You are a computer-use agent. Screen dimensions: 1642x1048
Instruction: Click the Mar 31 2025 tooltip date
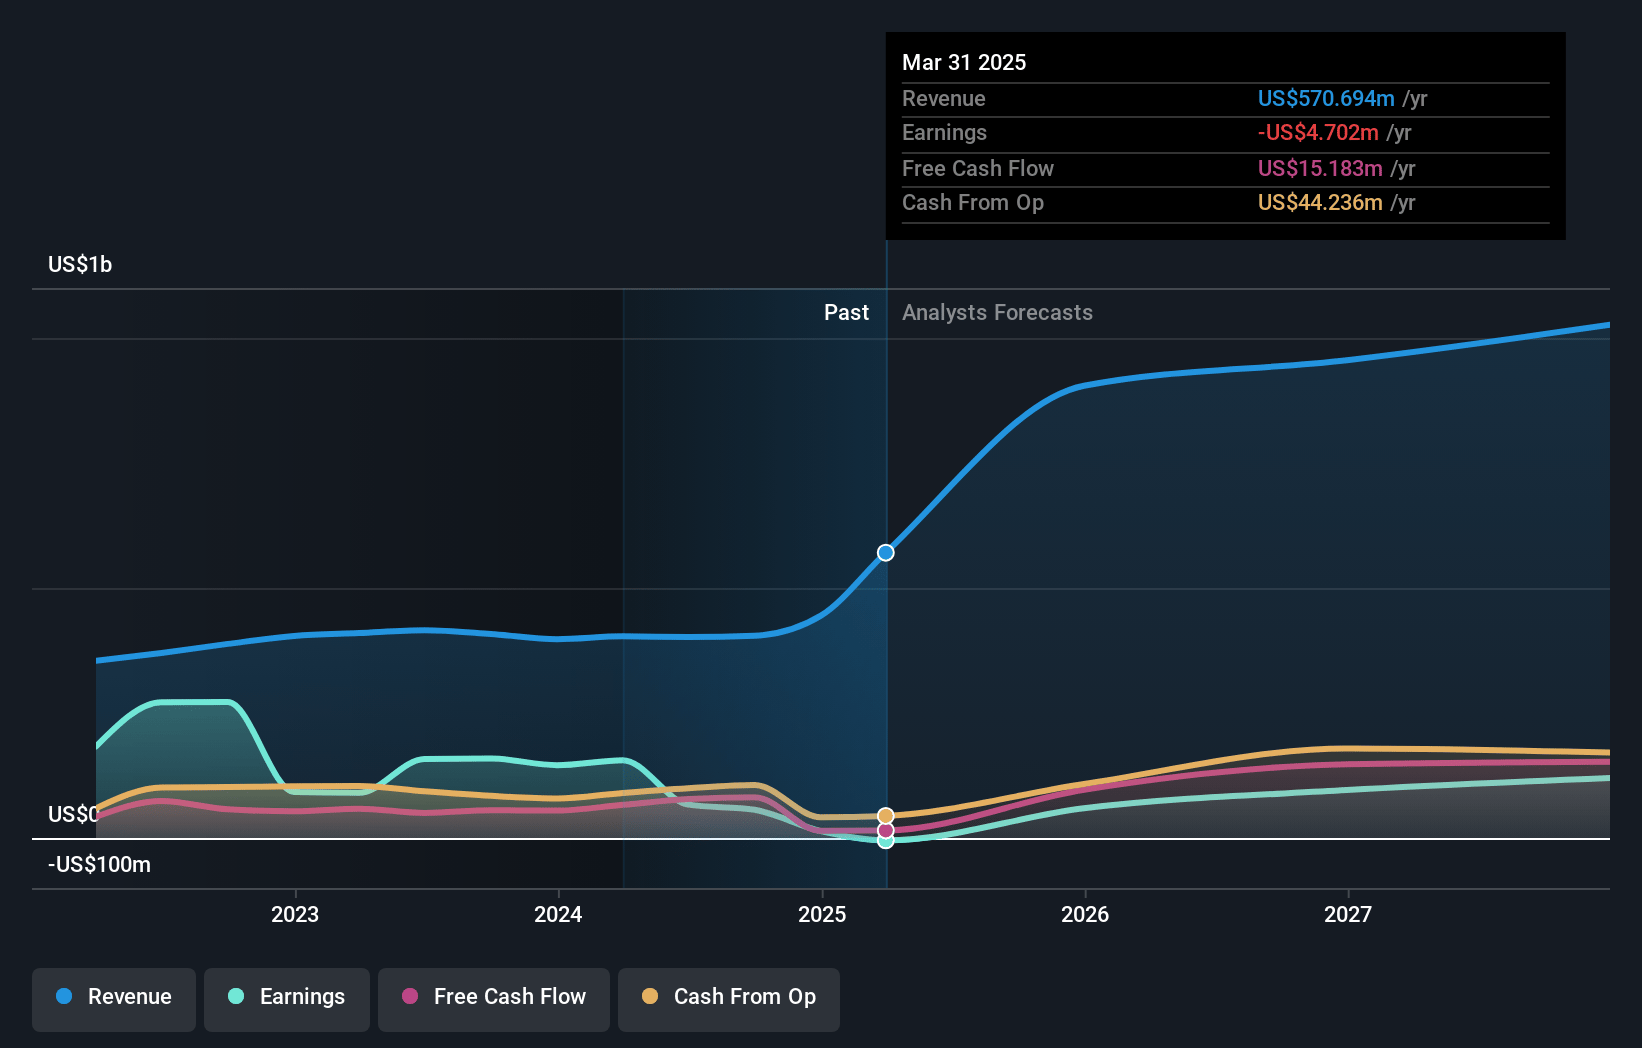click(x=964, y=62)
